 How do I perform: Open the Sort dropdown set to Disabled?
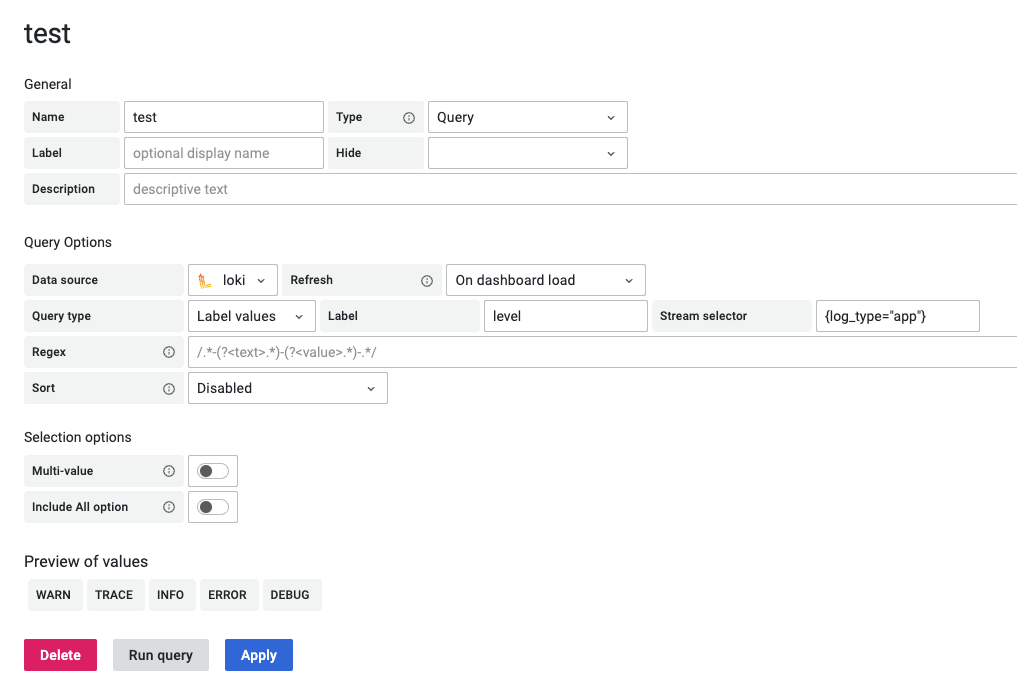pos(287,388)
